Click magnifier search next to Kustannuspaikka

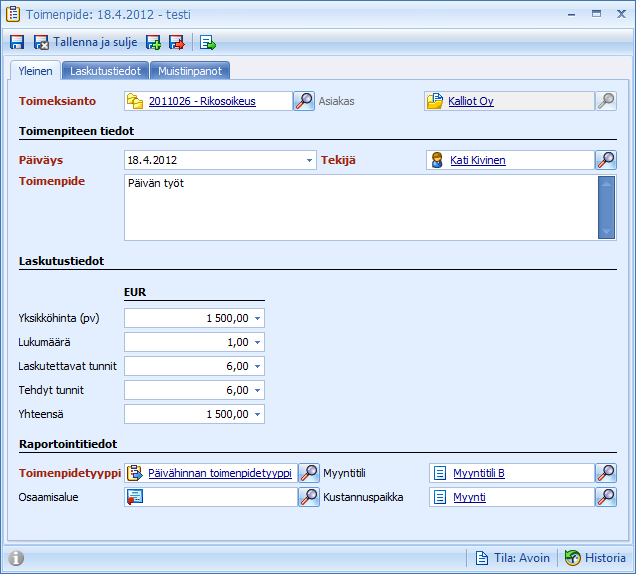click(x=606, y=497)
